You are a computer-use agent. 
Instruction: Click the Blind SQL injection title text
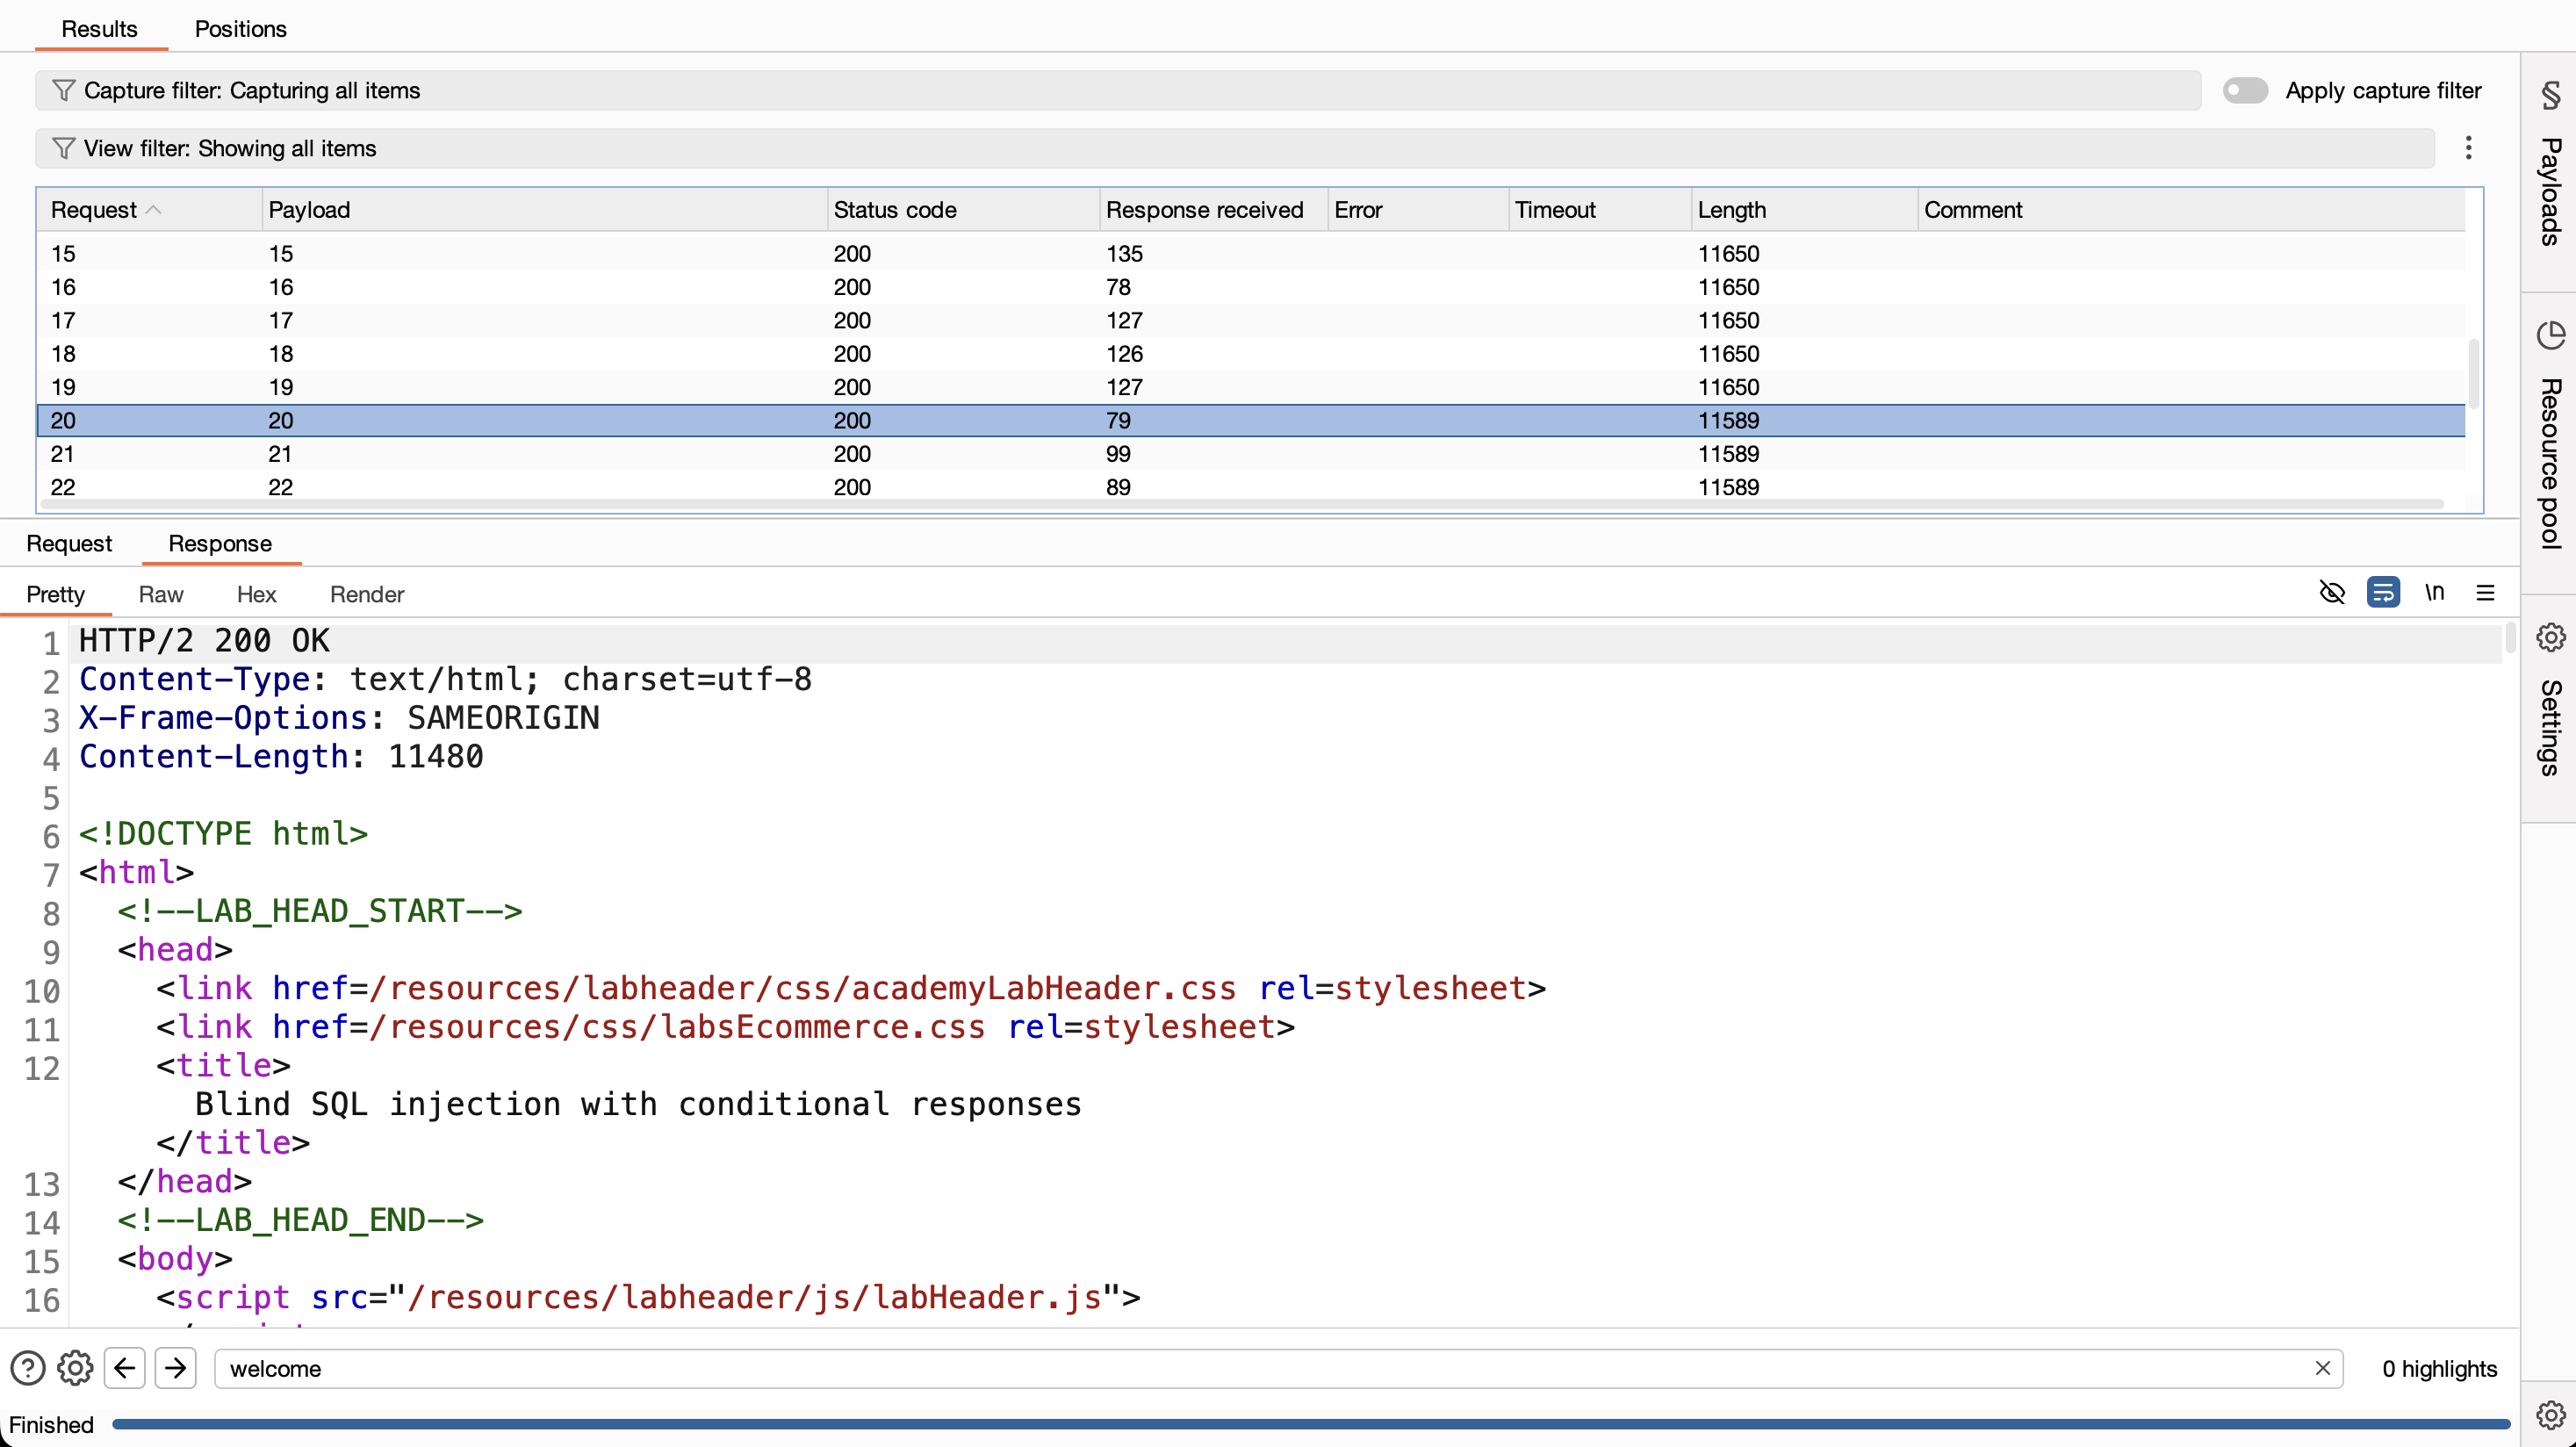coord(638,1104)
